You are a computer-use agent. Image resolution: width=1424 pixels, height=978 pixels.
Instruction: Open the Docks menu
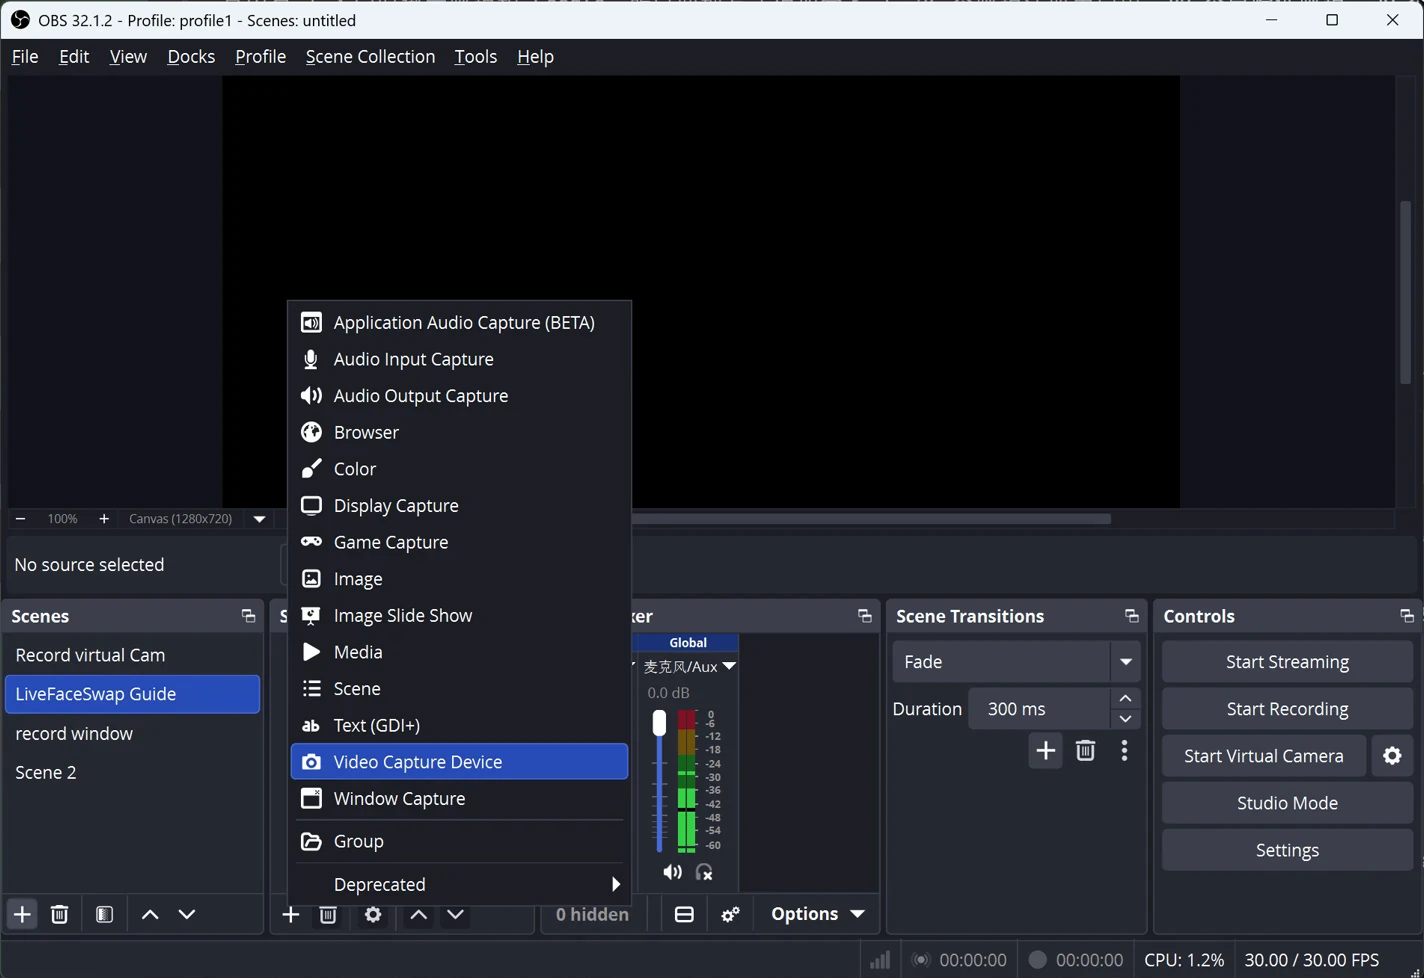coord(191,57)
